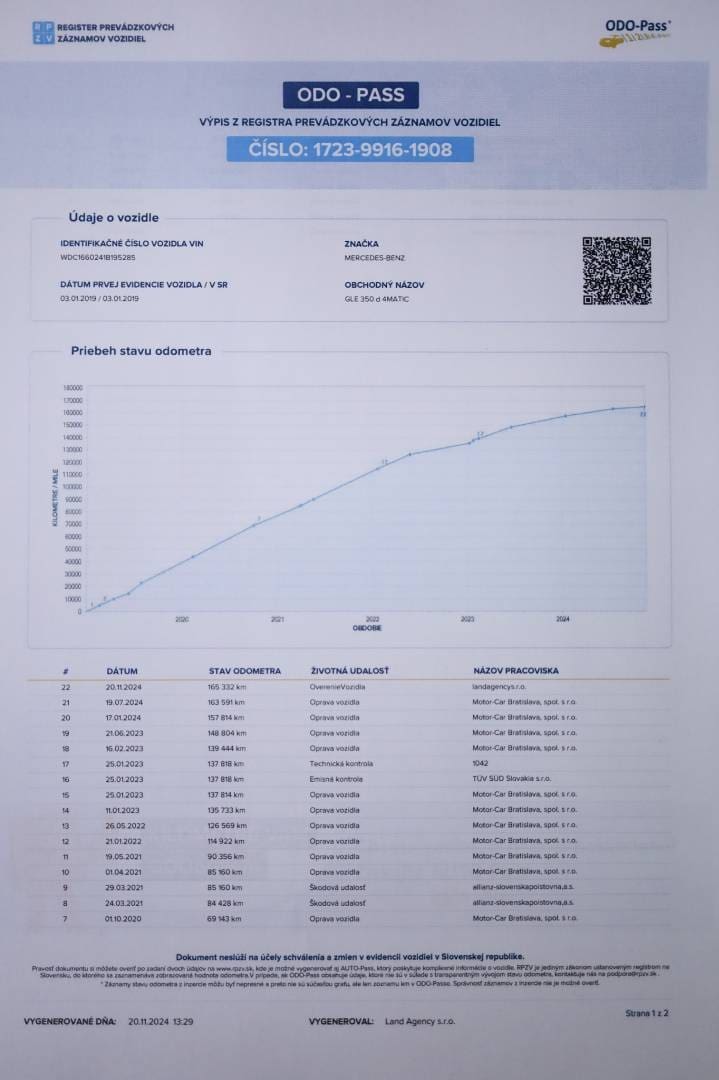Select OverenieVozidla event in row 22
The image size is (719, 1080).
coord(337,687)
